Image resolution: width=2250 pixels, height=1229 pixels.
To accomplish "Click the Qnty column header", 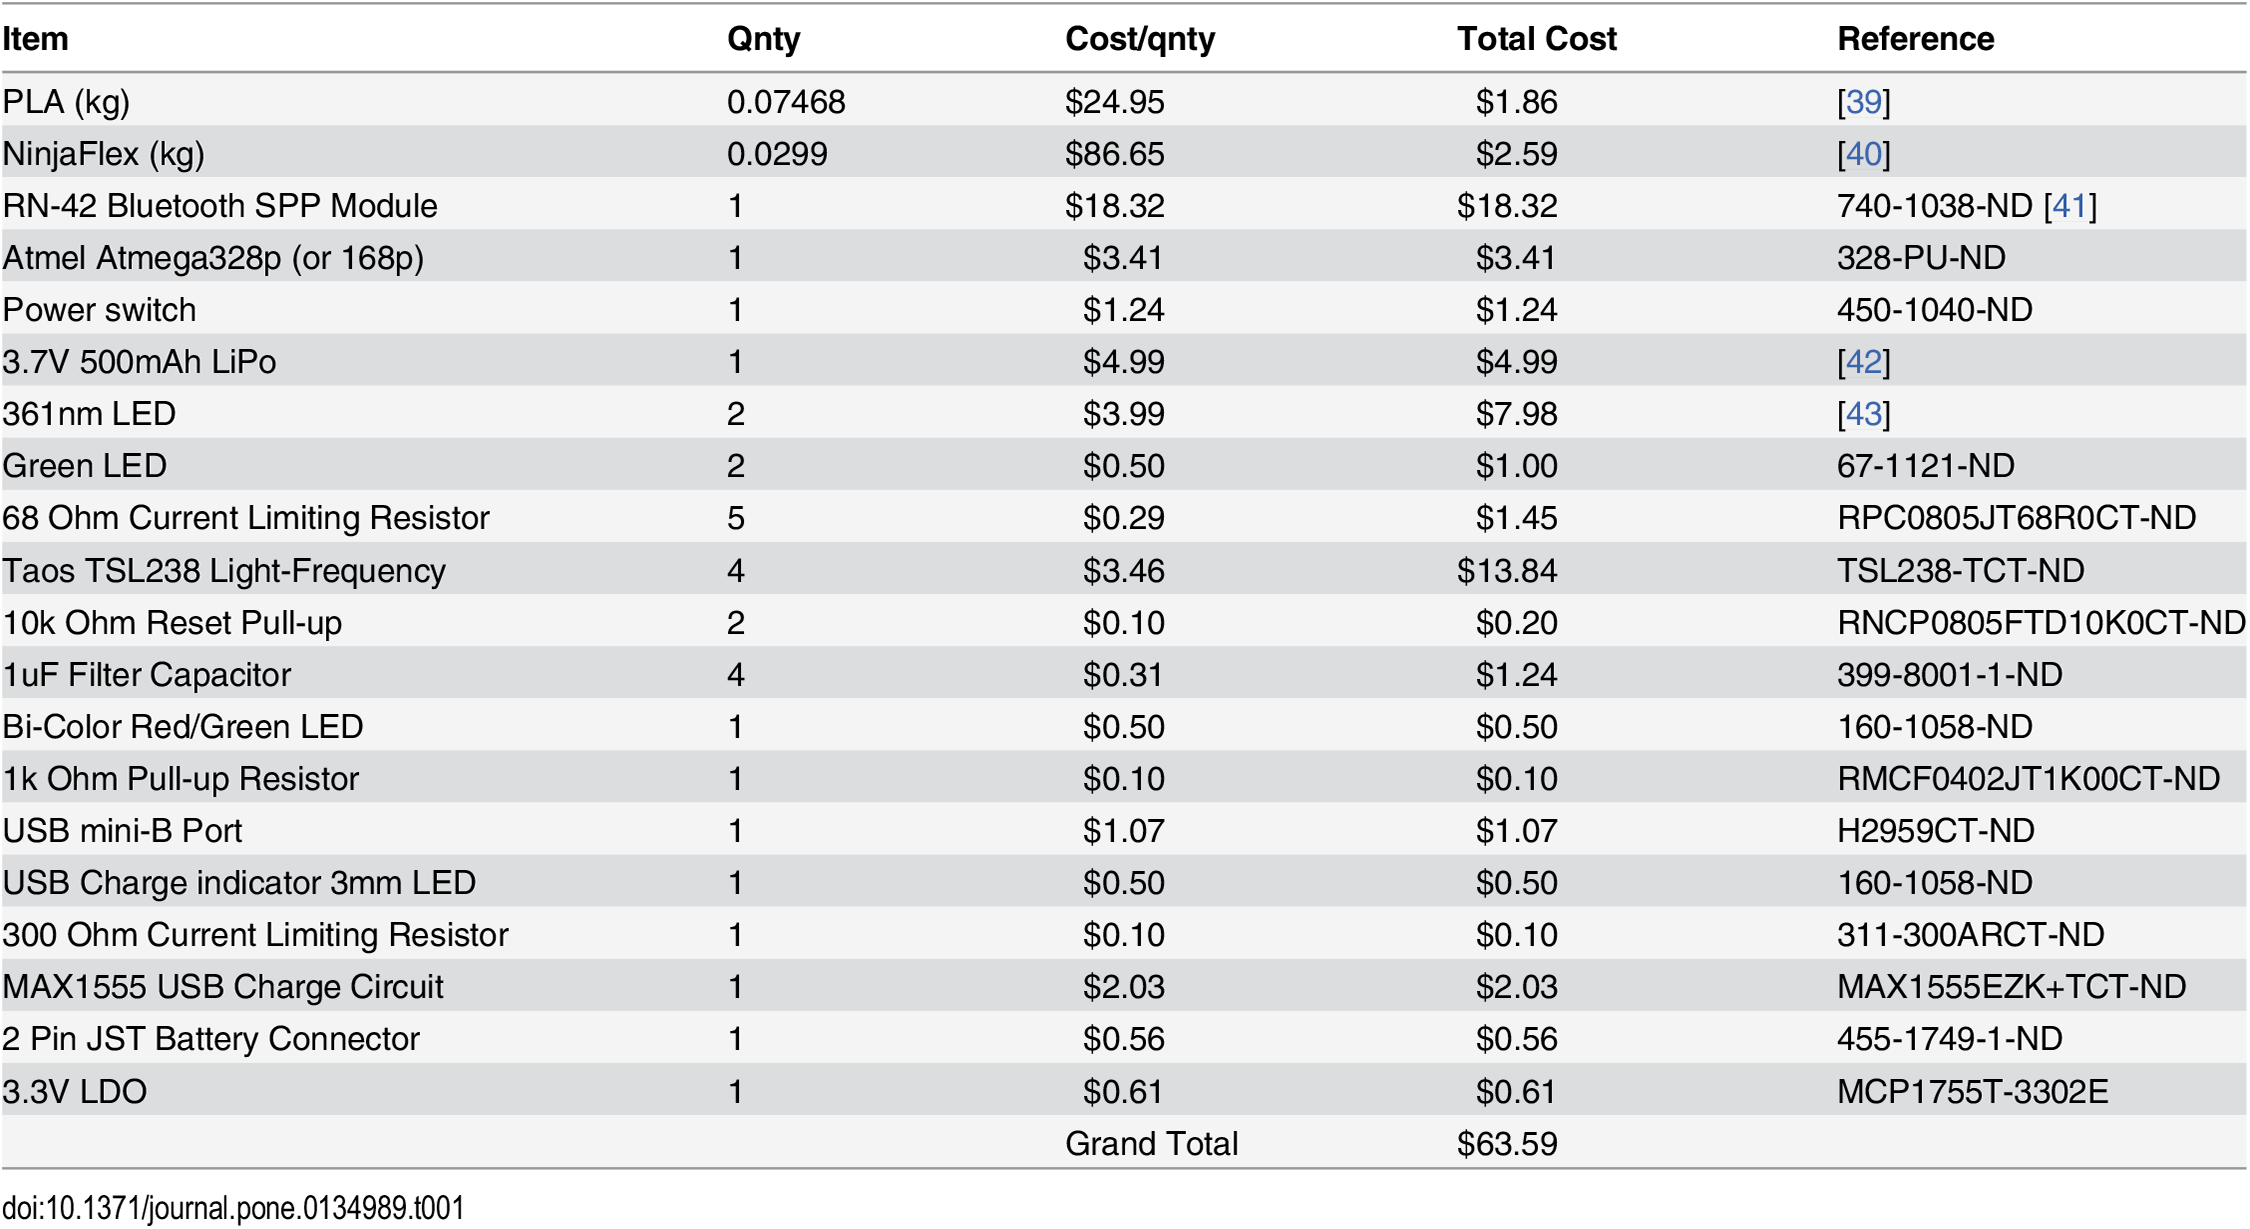I will pyautogui.click(x=763, y=39).
